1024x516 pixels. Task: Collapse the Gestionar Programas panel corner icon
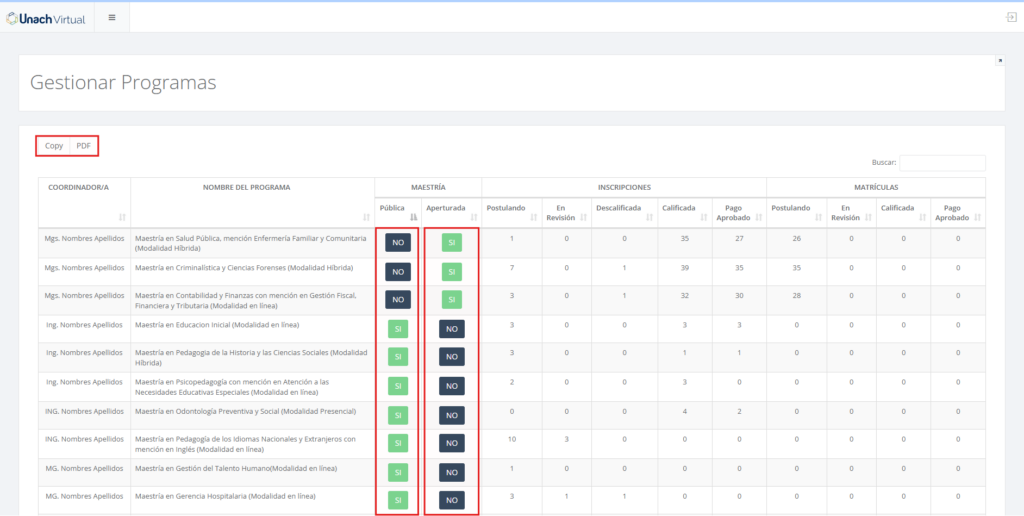(x=999, y=61)
